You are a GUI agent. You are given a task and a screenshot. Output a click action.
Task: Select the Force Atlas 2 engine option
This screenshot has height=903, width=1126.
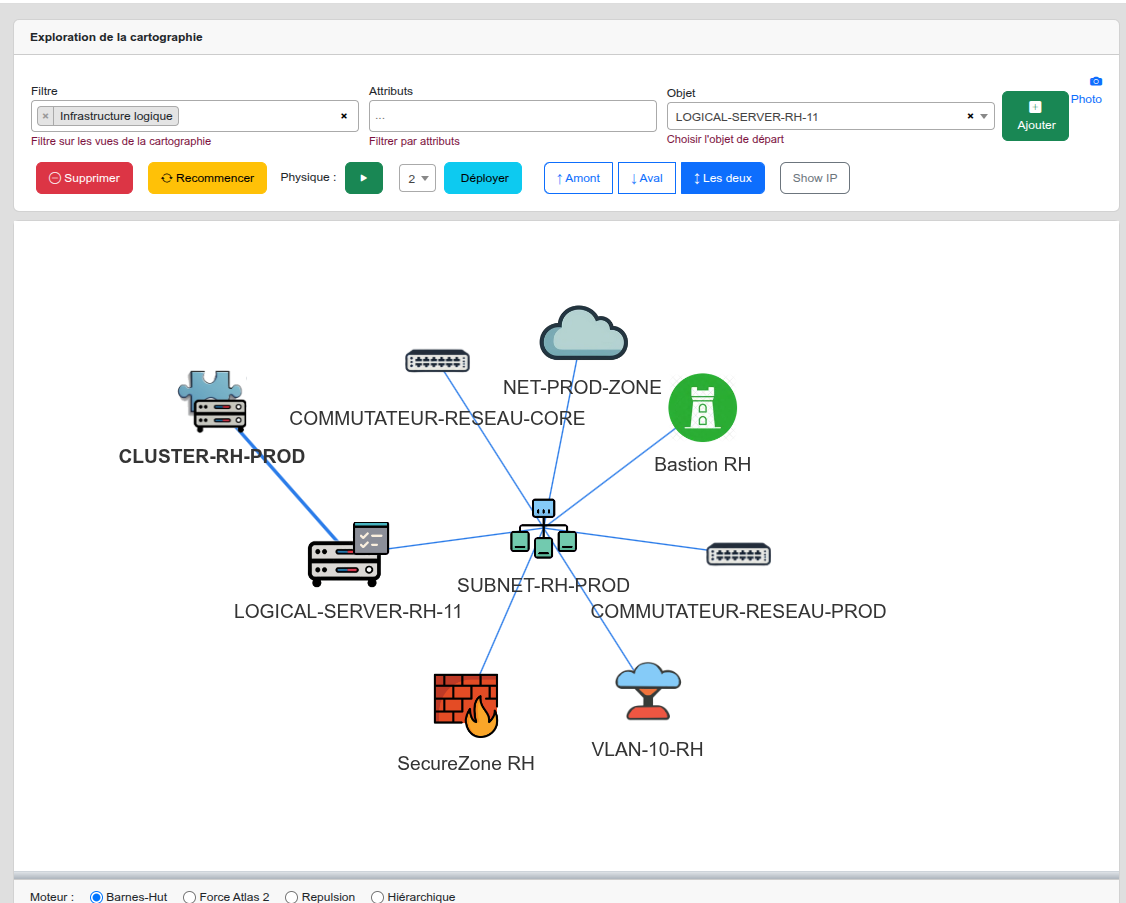(190, 897)
